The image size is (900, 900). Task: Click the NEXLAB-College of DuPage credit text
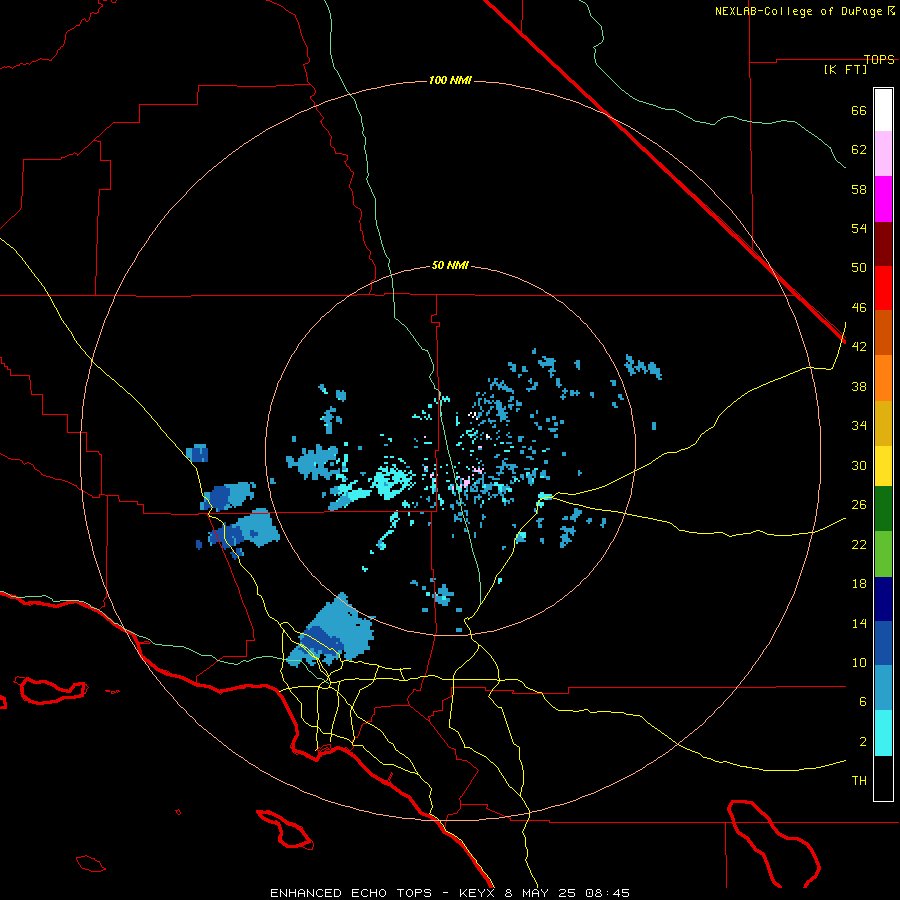coord(805,11)
